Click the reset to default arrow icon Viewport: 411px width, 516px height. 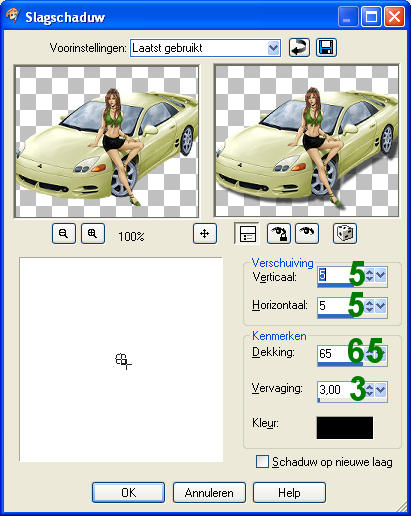pos(299,48)
